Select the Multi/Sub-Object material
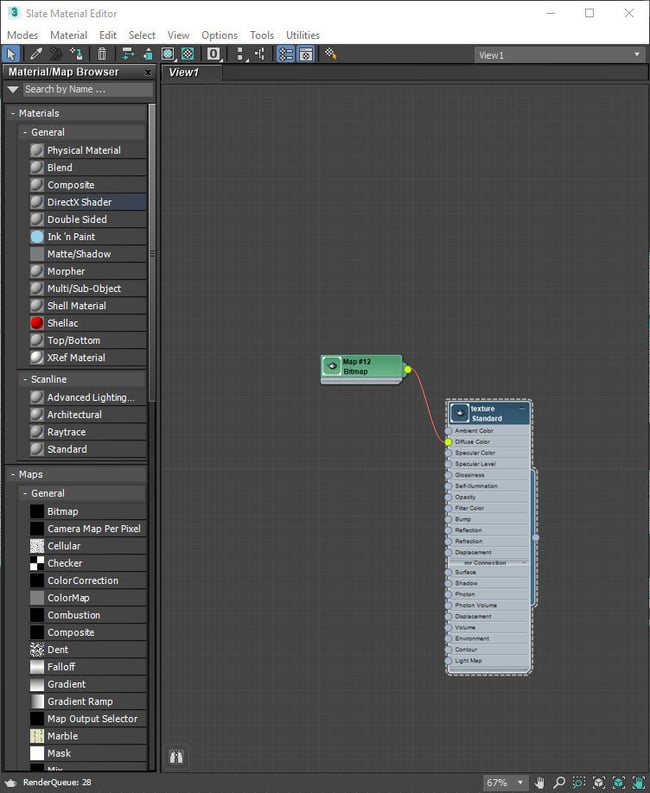This screenshot has height=793, width=650. click(88, 289)
